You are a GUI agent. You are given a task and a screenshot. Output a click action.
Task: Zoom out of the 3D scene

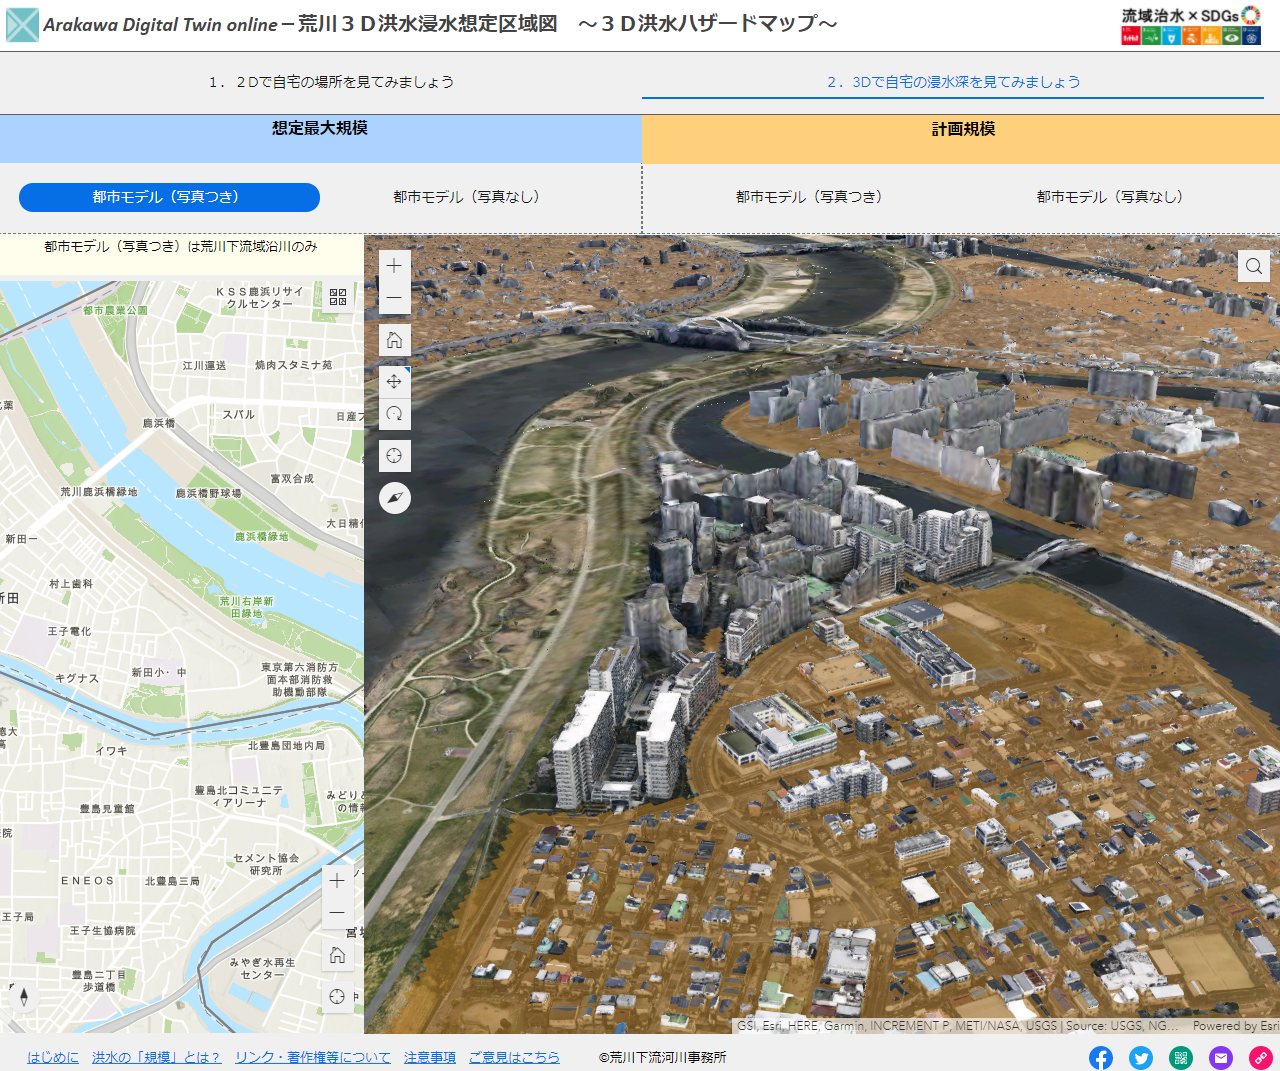394,297
